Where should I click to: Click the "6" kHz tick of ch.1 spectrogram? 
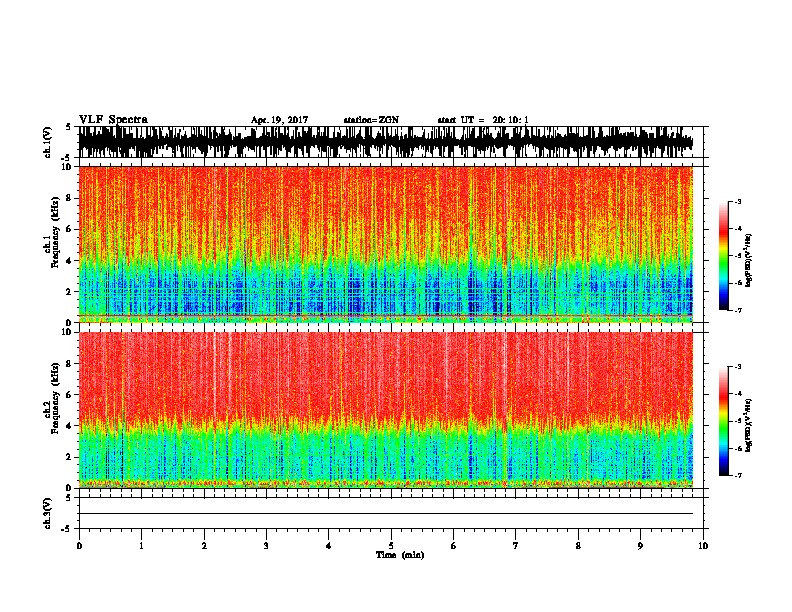69,229
